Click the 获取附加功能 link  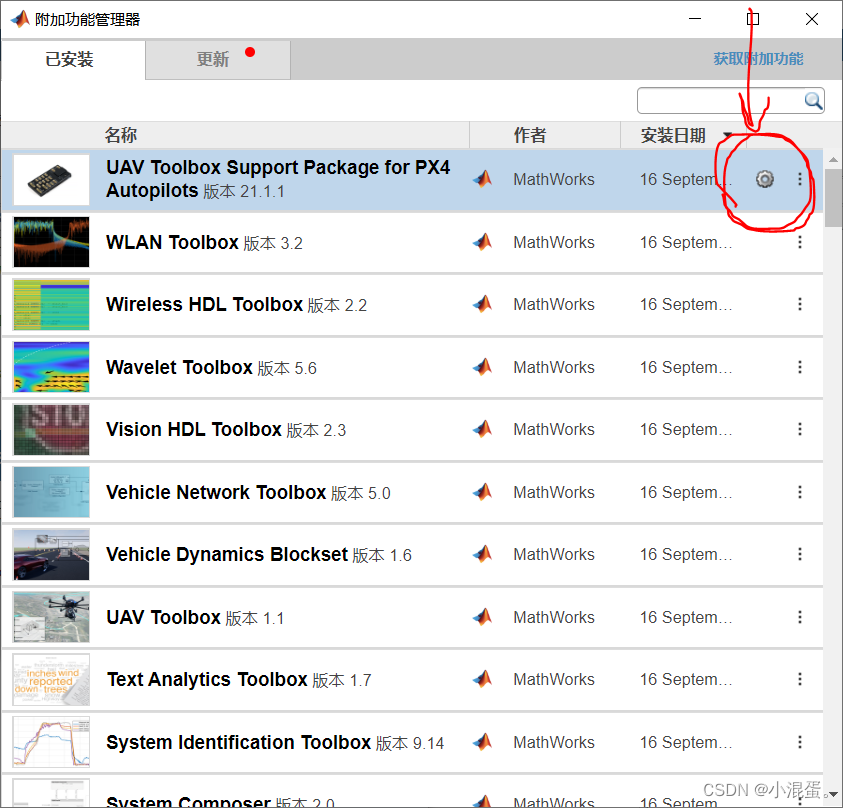(758, 59)
